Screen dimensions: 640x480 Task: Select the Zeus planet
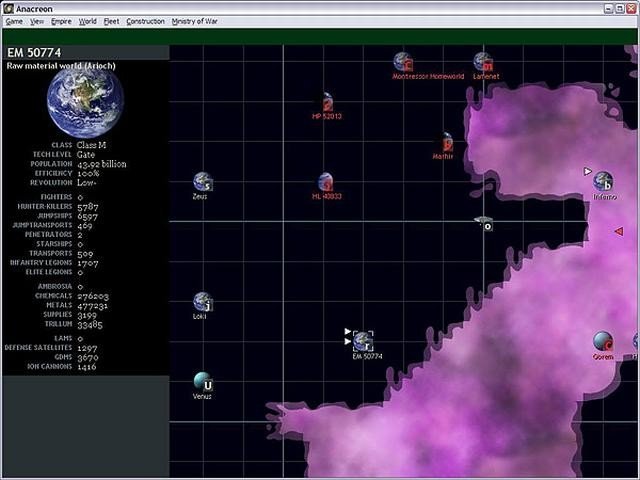(x=203, y=182)
